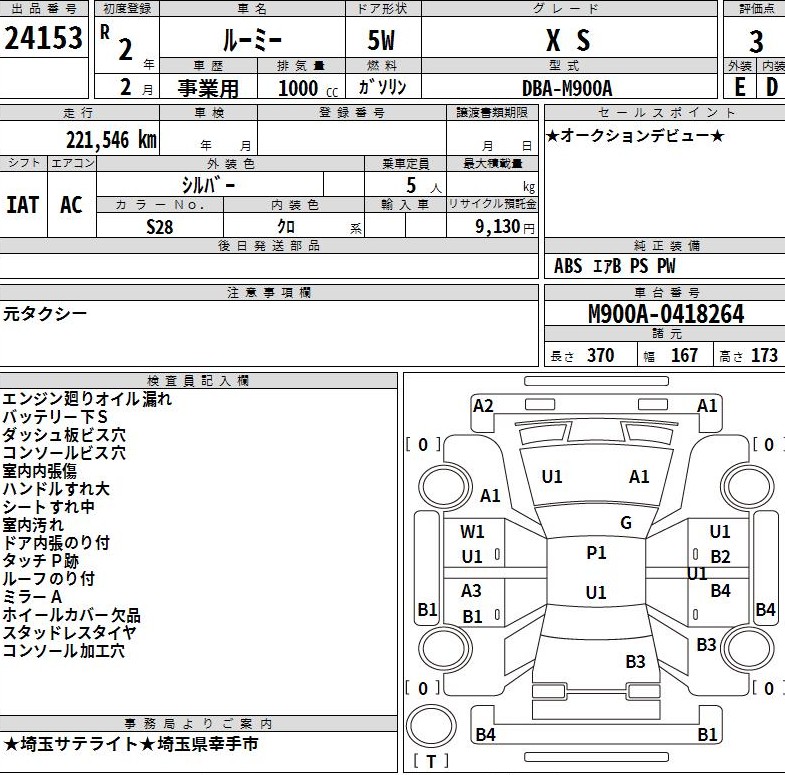Click the note "エンジン廻りオイル漏れ"

pos(87,399)
